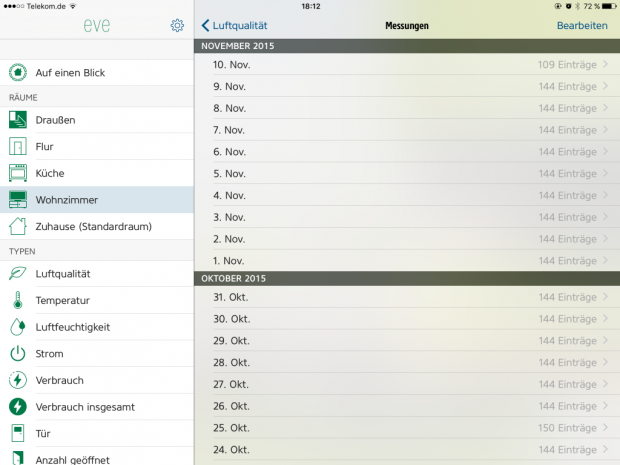Open the Verbrauch insgesamt label
Screen dimensions: 620x465
(85, 407)
